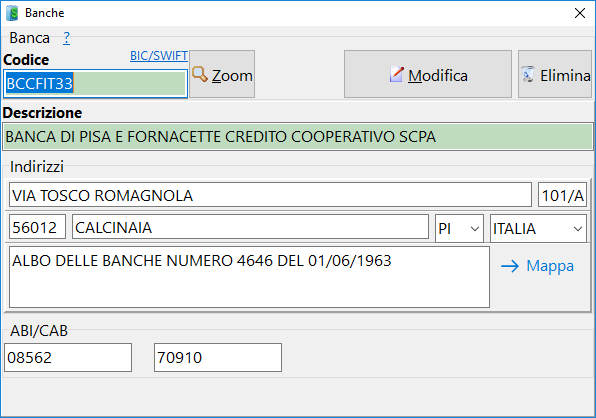
Task: Click the CAB field 70910
Action: pyautogui.click(x=218, y=358)
